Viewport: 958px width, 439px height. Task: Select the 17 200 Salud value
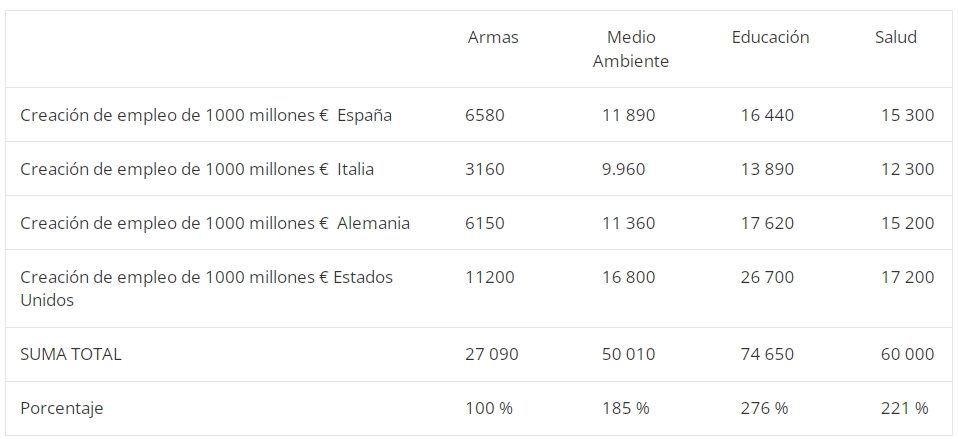coord(907,277)
